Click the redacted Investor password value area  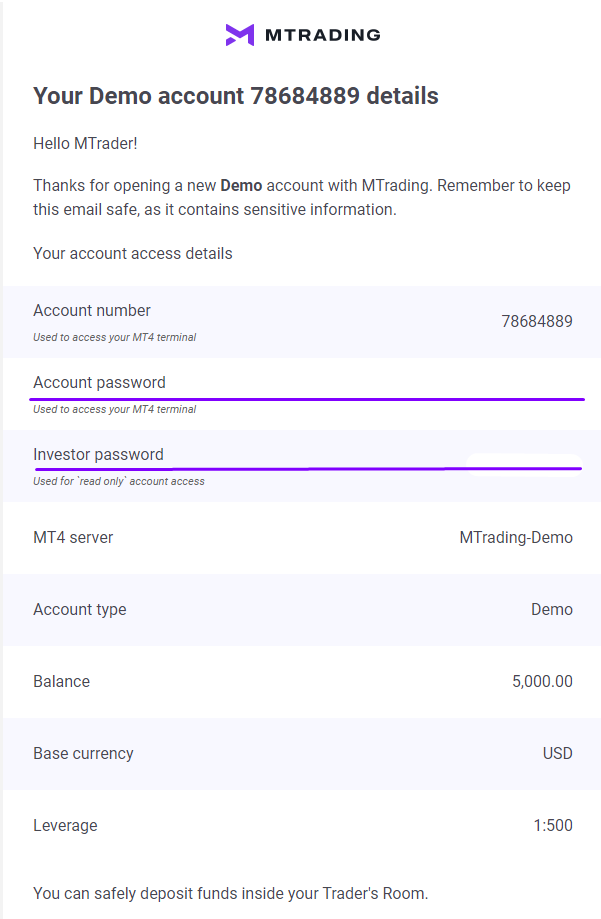click(x=524, y=465)
